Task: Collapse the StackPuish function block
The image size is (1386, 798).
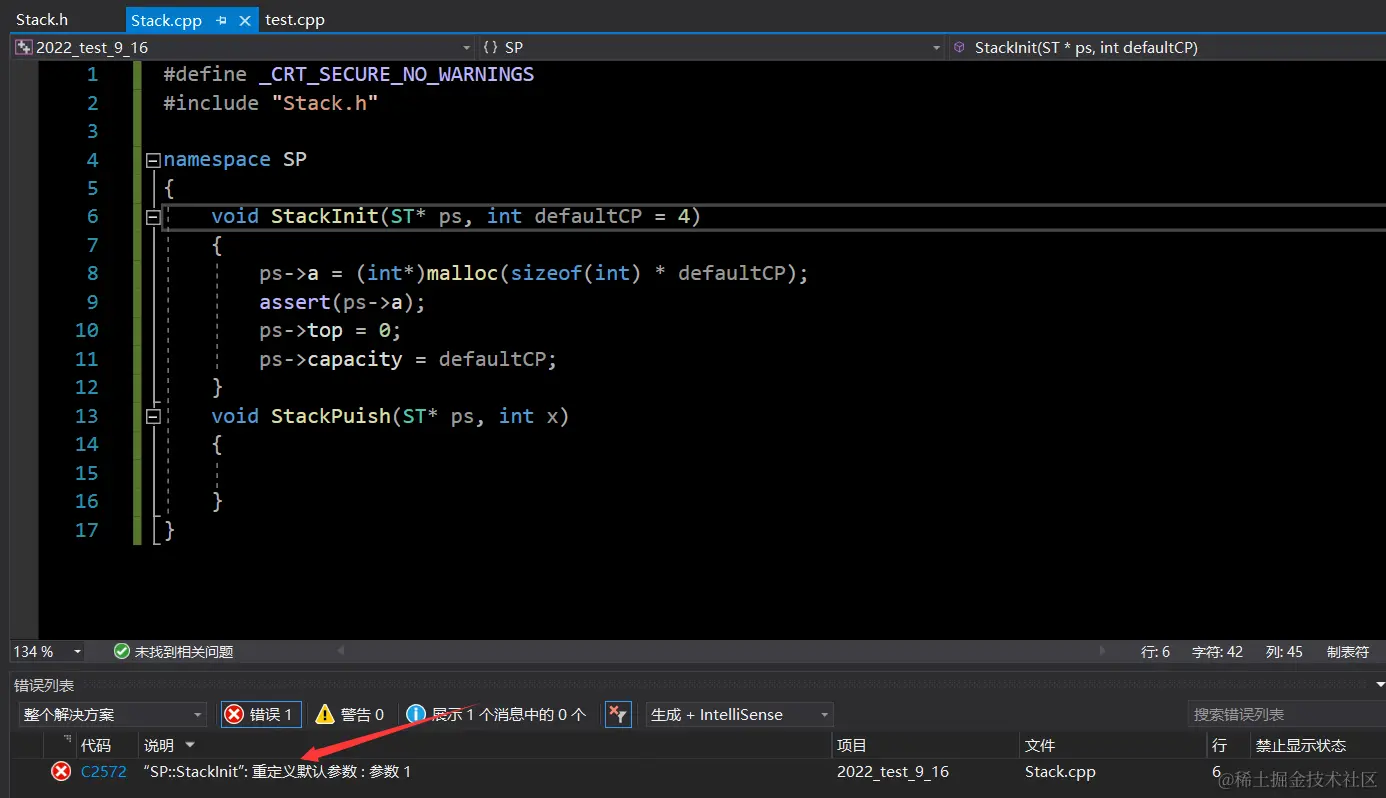Action: 153,416
